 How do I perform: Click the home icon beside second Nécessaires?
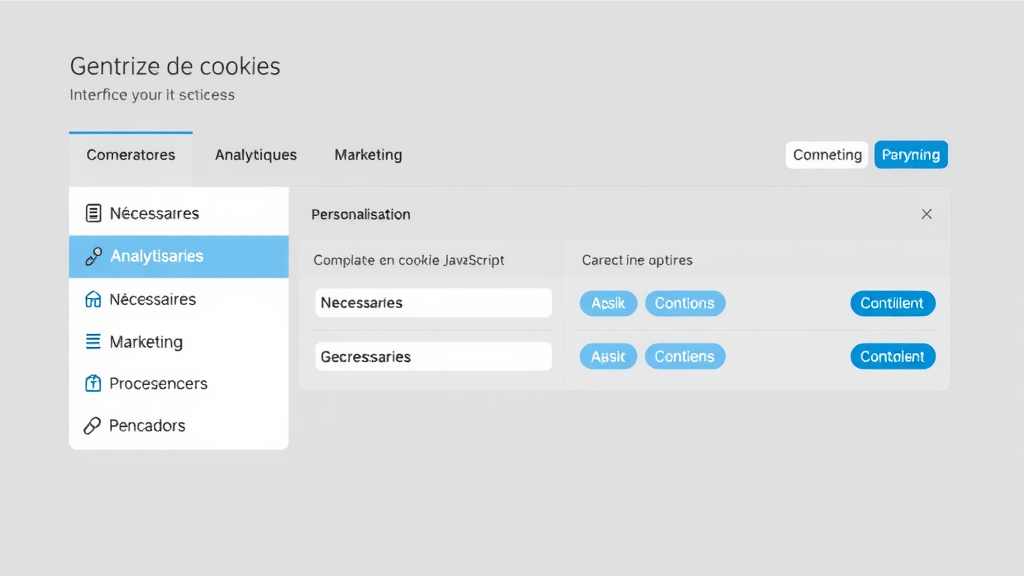coord(94,299)
